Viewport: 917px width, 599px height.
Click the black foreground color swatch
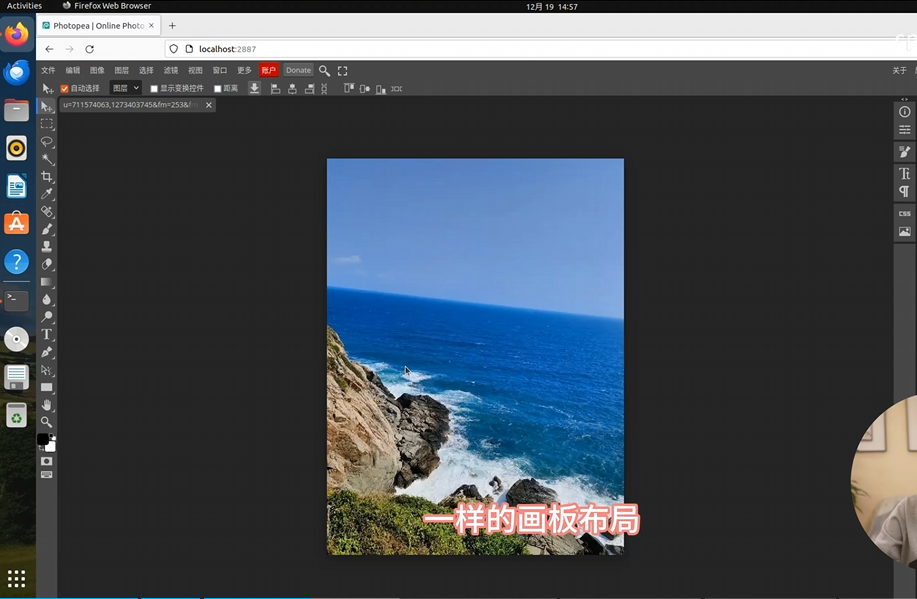(43, 439)
